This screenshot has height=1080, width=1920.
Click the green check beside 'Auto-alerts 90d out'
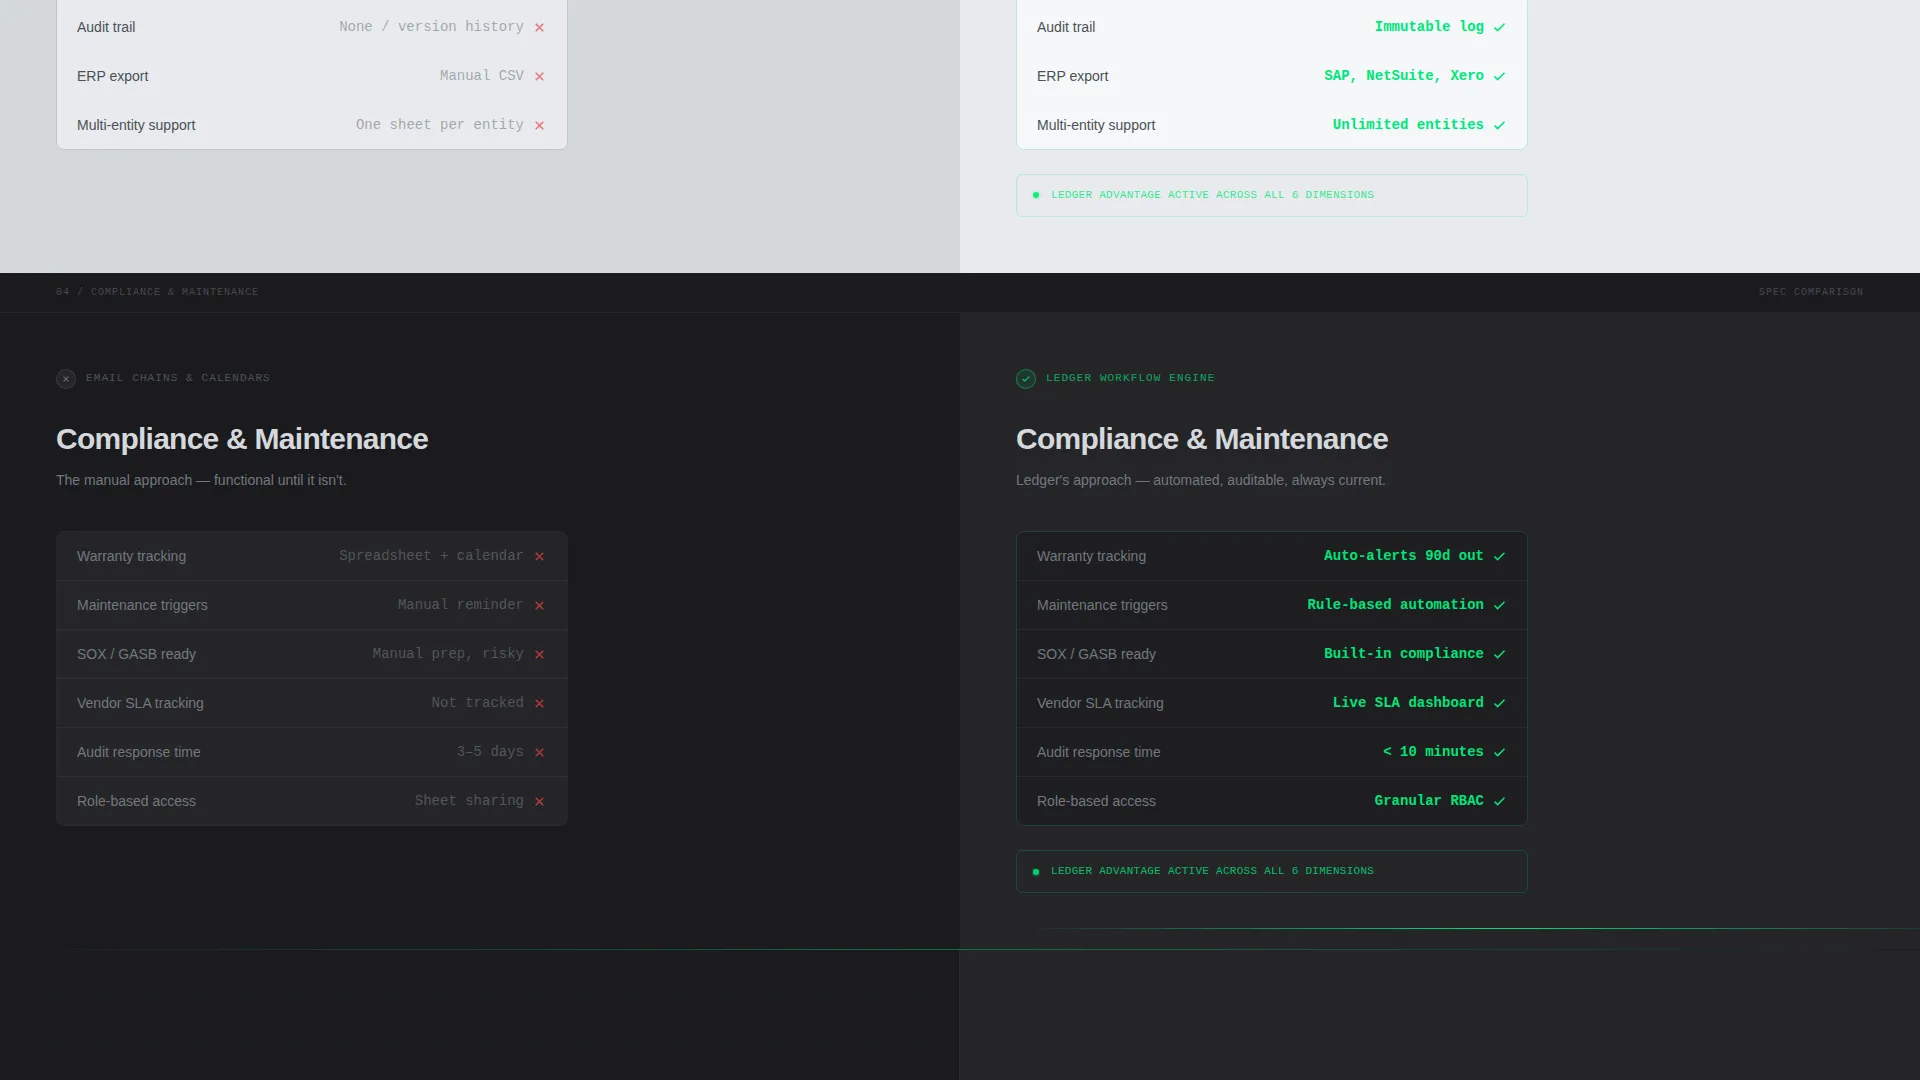tap(1499, 557)
